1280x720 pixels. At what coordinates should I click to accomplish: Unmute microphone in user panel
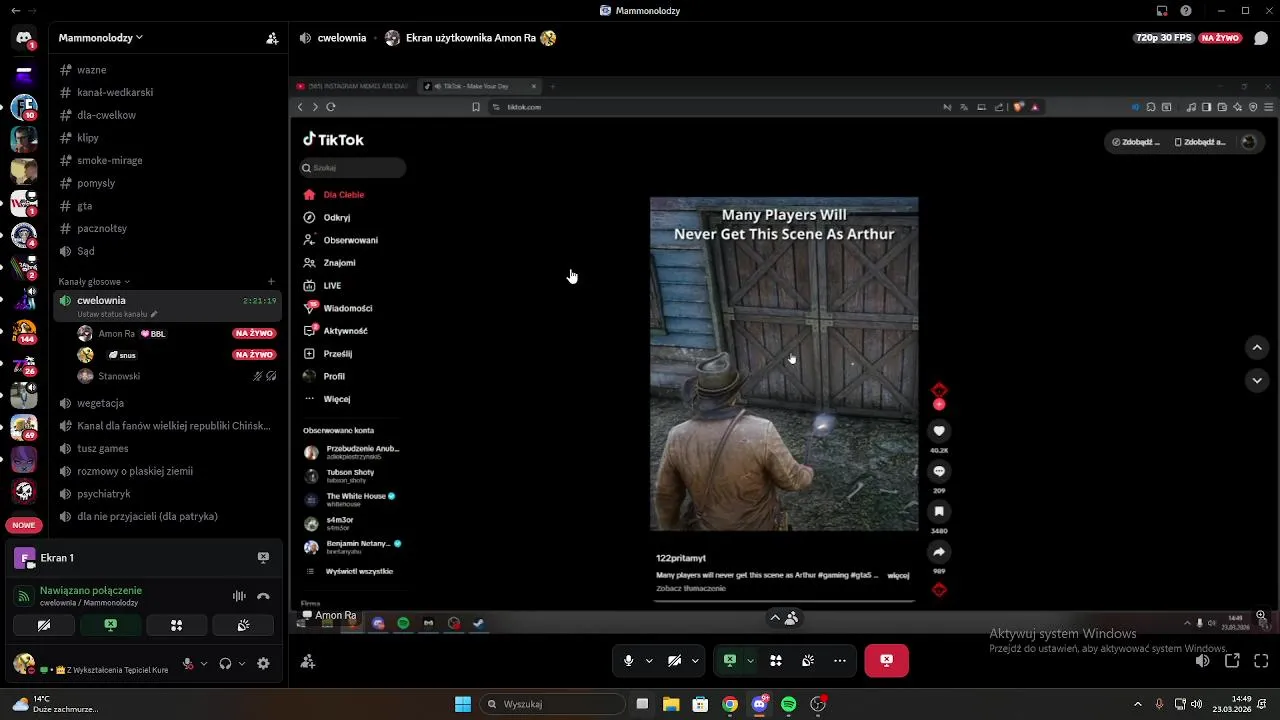click(187, 663)
